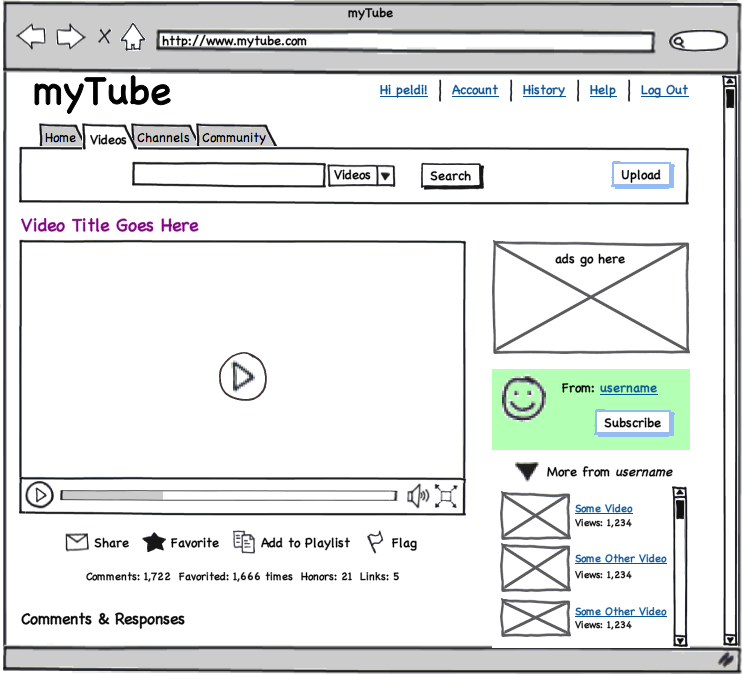Click the browser back arrow
The image size is (742, 674).
(x=31, y=36)
